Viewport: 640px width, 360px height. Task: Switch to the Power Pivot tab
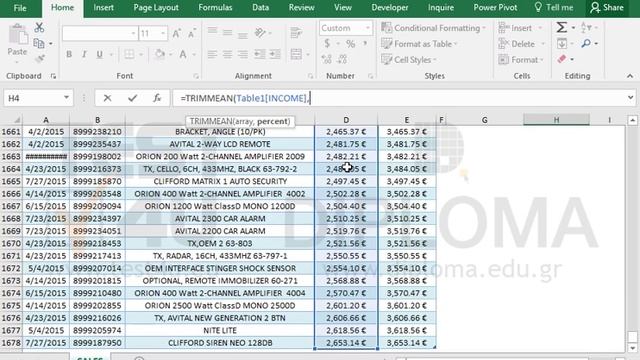(495, 8)
